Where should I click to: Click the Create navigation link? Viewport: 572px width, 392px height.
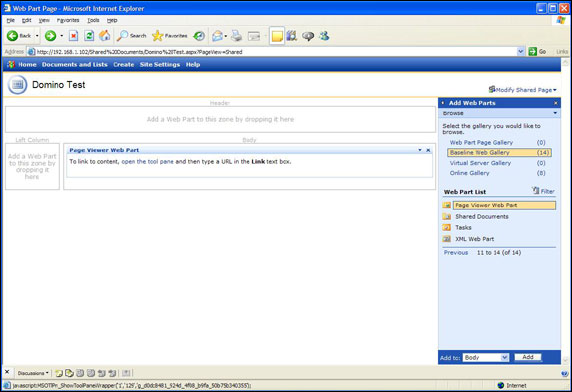pos(124,65)
